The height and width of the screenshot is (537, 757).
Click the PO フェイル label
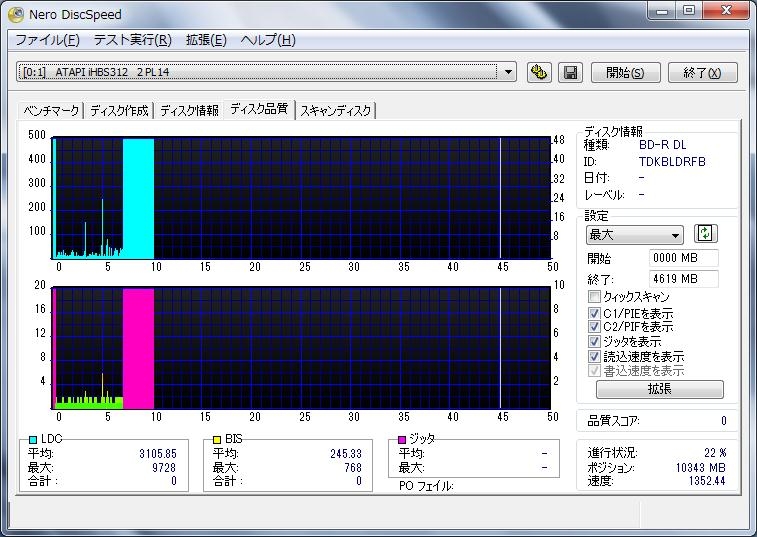[426, 486]
